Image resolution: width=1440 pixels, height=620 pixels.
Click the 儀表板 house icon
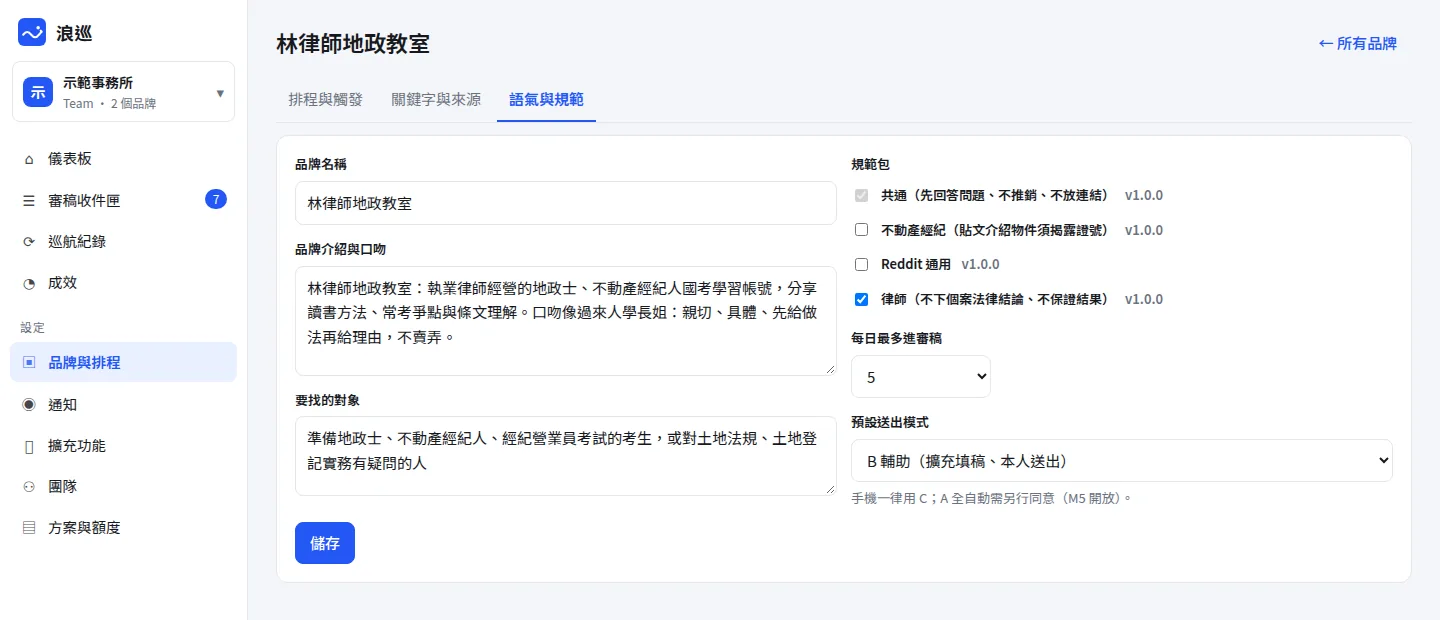pyautogui.click(x=28, y=159)
